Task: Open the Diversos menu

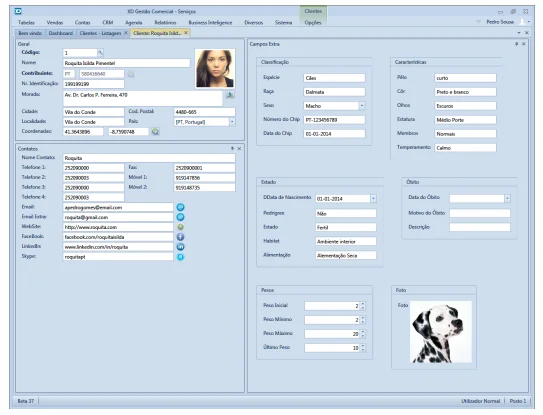Action: 253,23
